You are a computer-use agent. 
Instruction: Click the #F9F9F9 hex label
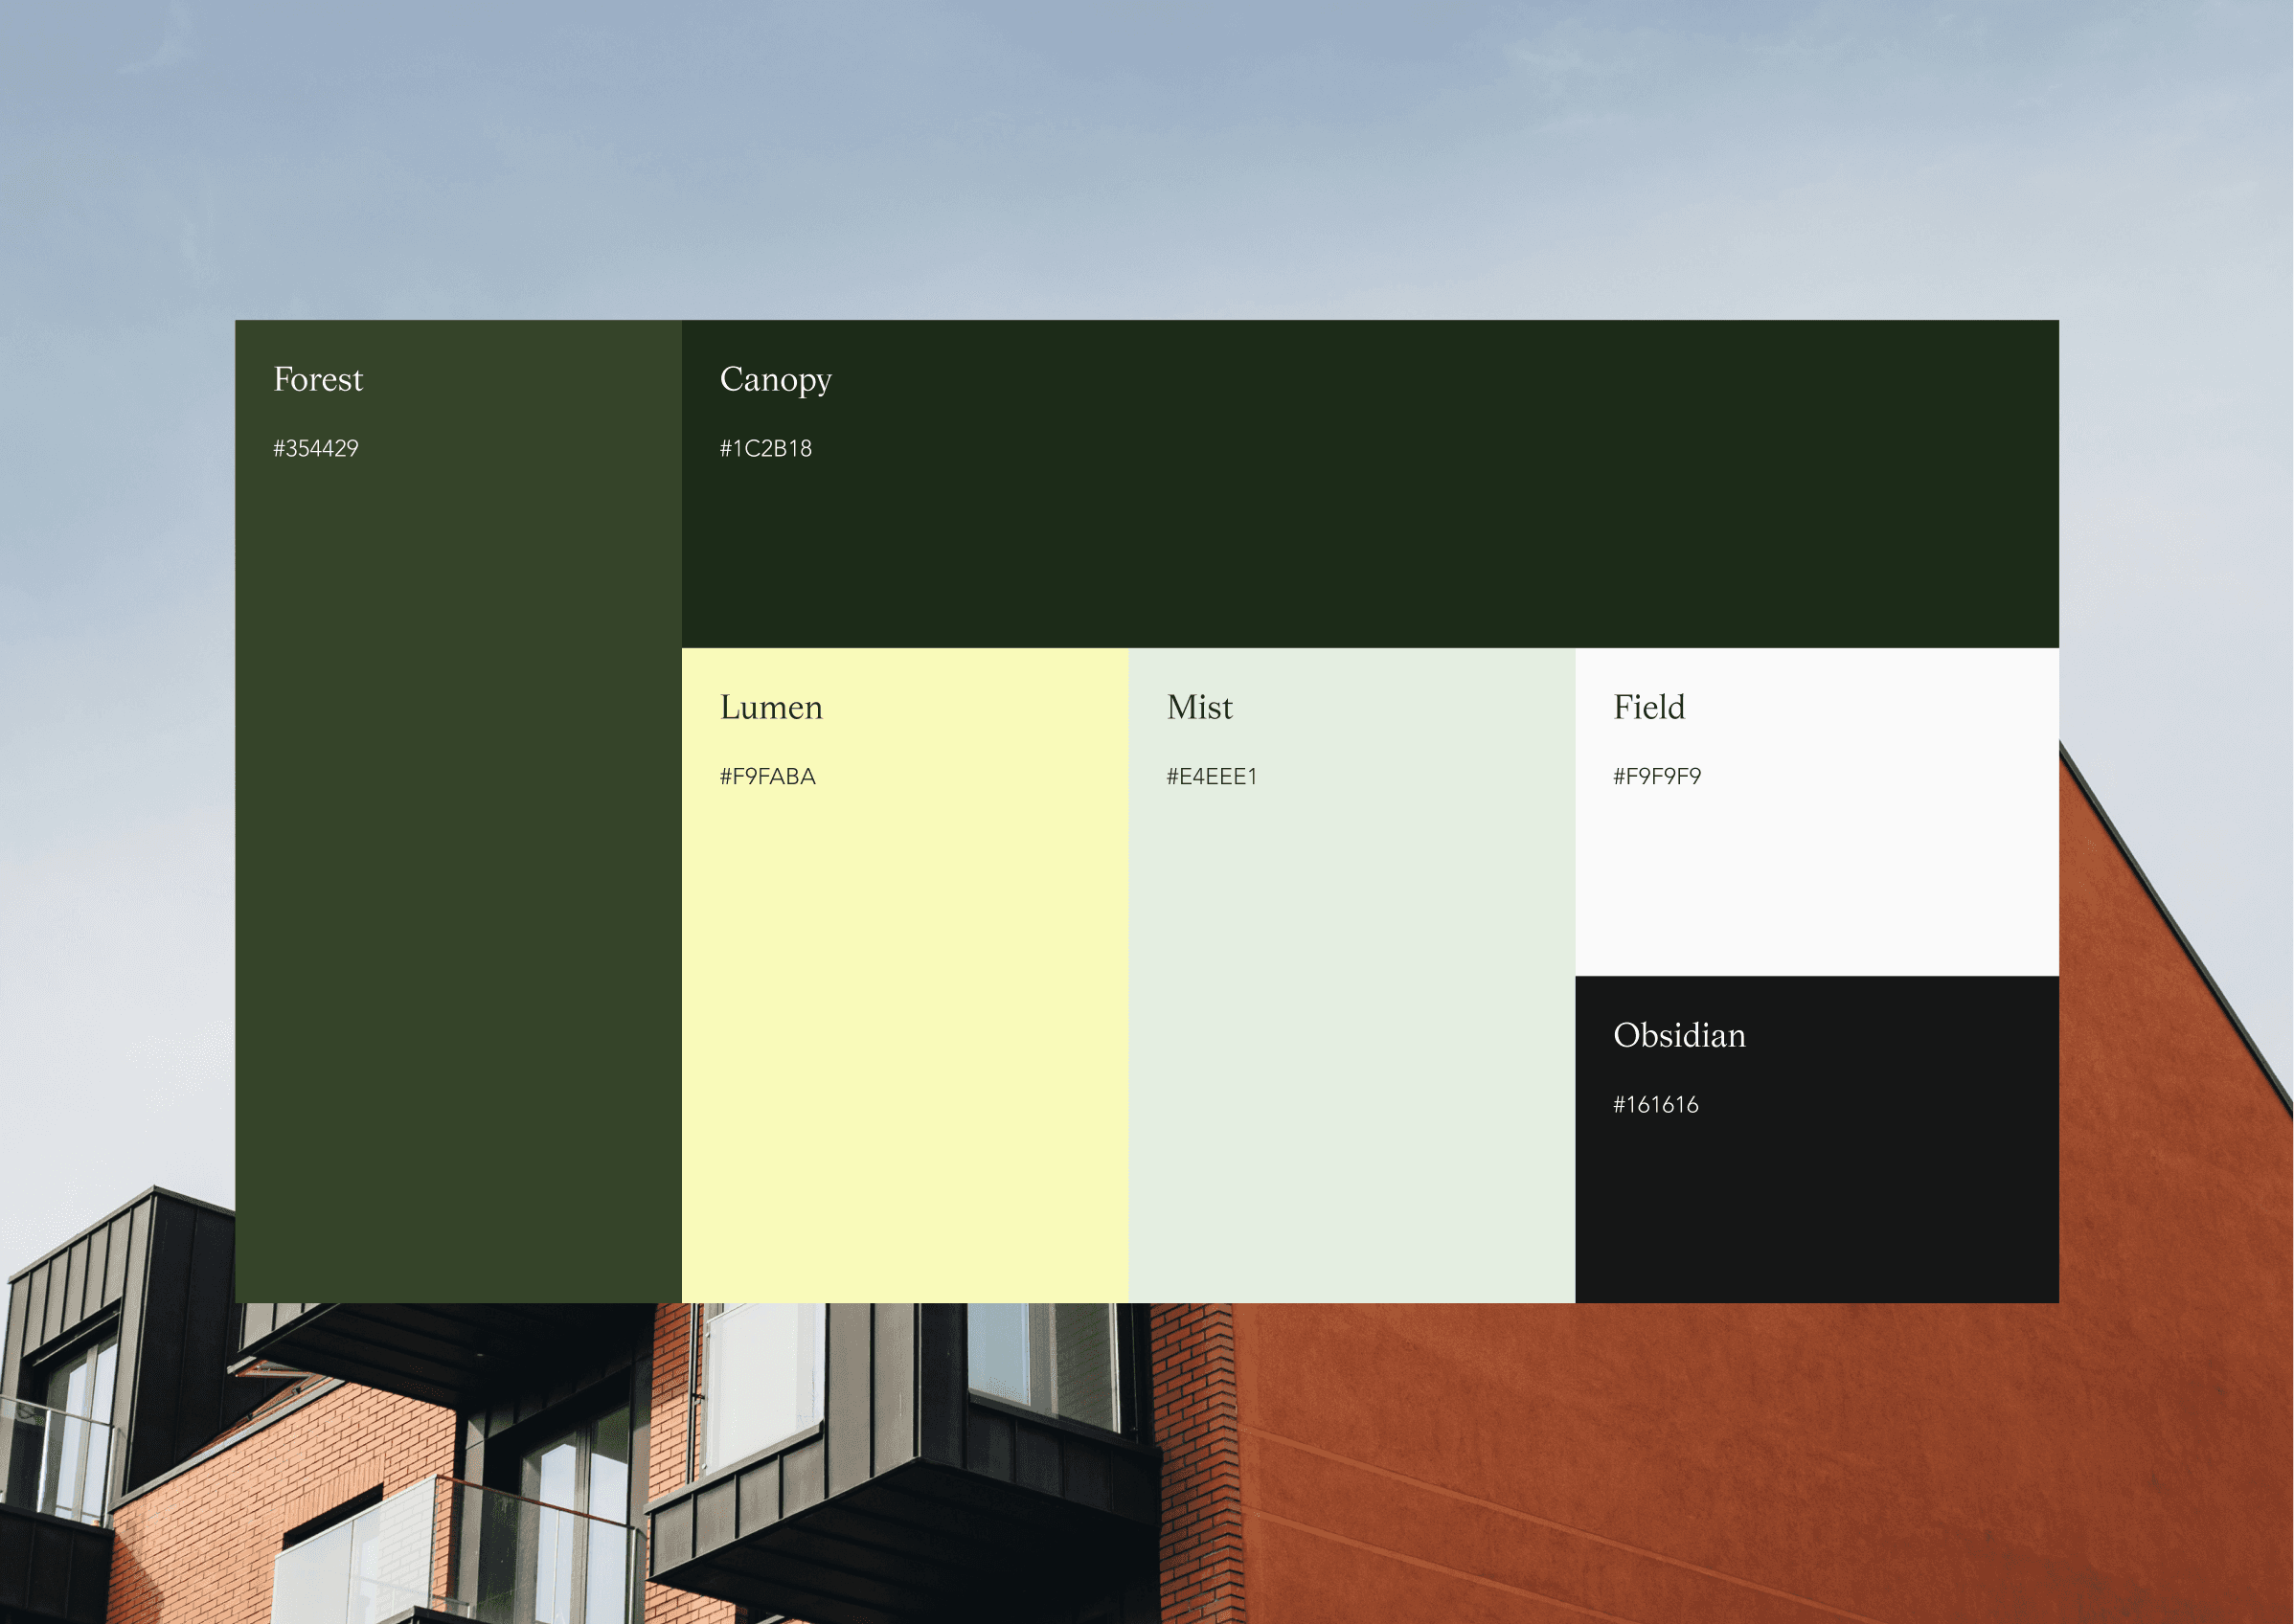pyautogui.click(x=1657, y=777)
